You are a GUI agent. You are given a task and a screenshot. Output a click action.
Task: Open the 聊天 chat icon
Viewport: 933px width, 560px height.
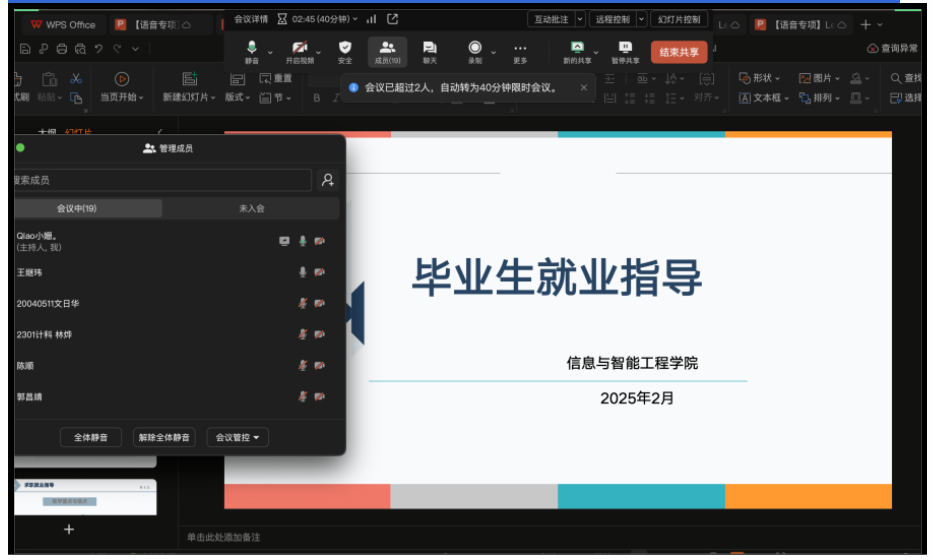tap(429, 47)
